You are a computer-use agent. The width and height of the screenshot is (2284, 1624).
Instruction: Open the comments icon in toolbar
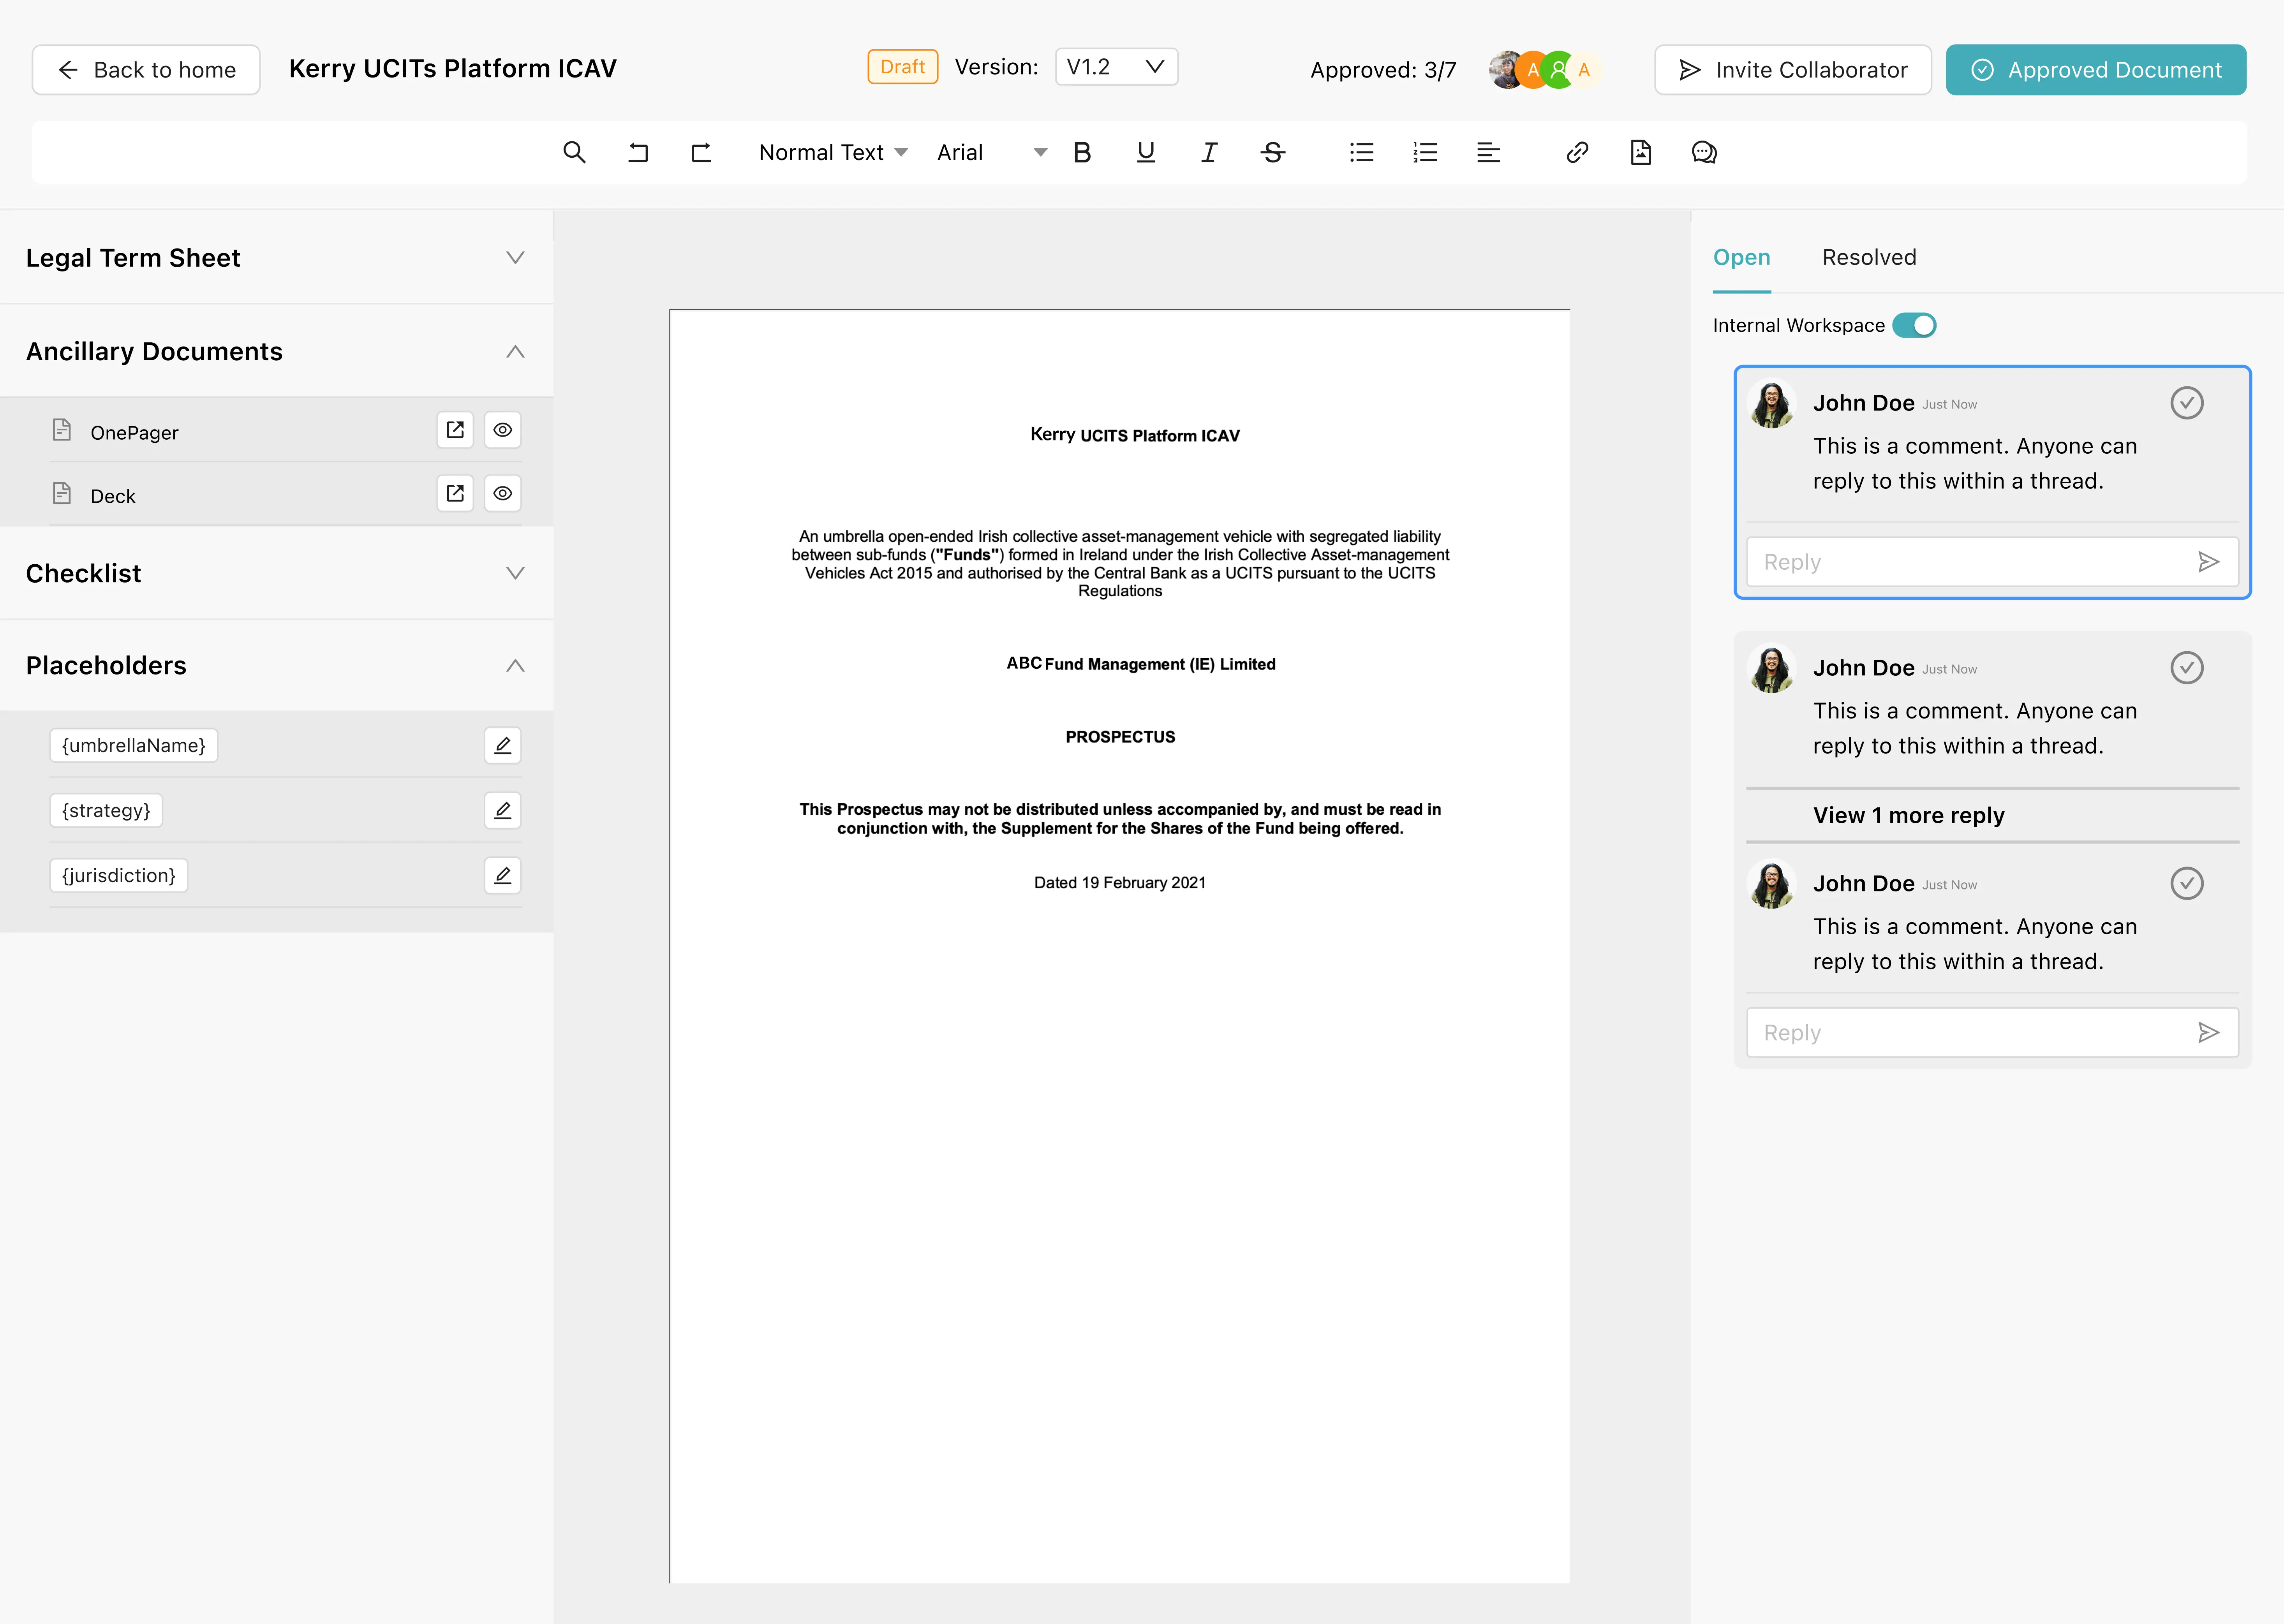tap(1704, 152)
